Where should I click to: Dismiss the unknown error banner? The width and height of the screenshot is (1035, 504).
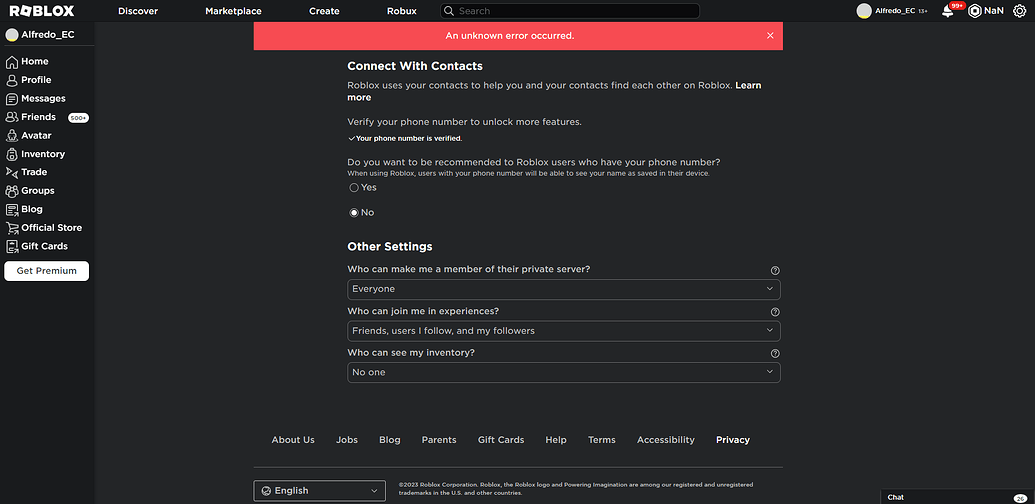coord(770,36)
